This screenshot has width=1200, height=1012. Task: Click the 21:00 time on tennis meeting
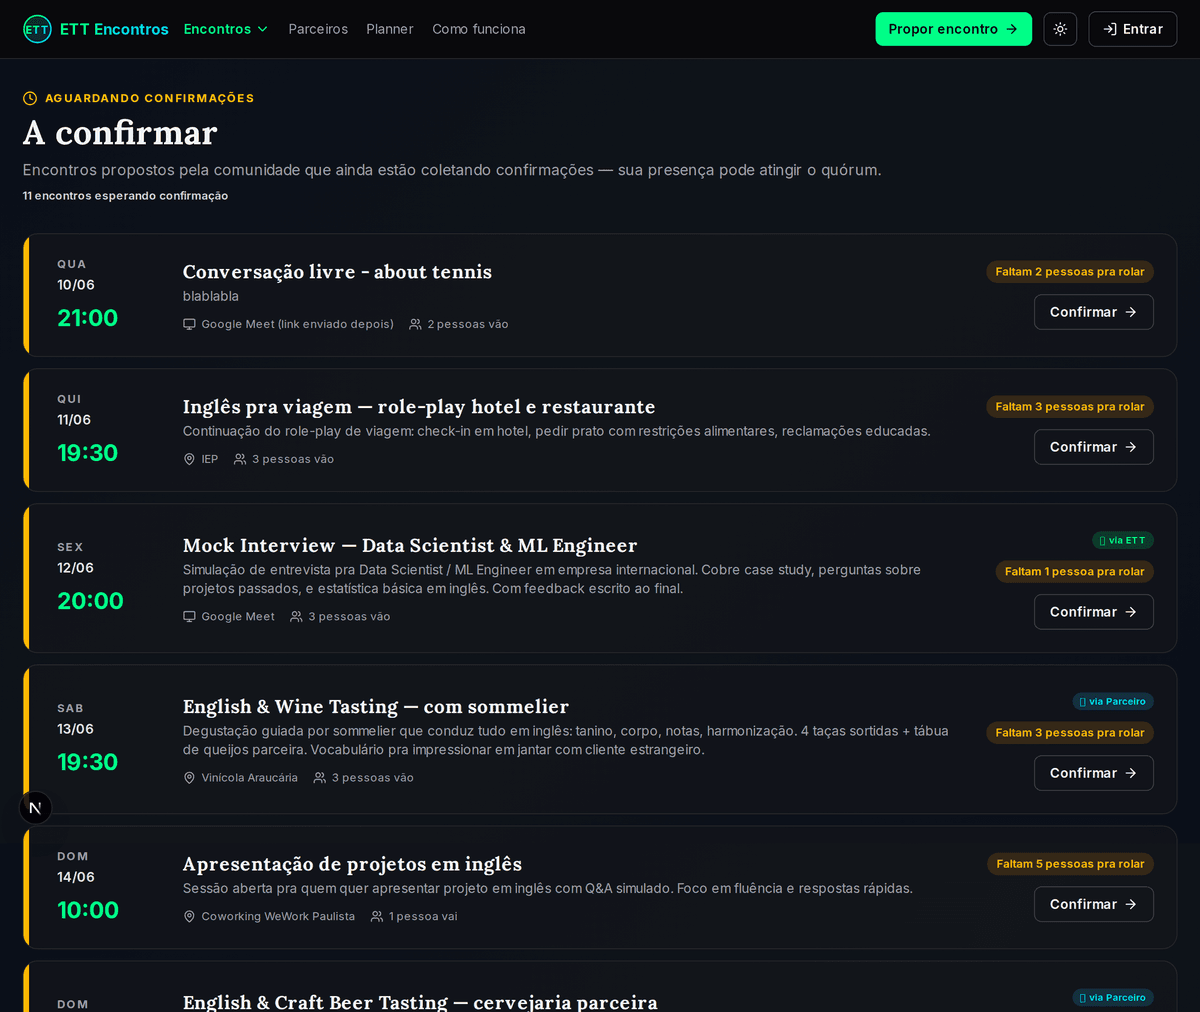[88, 318]
